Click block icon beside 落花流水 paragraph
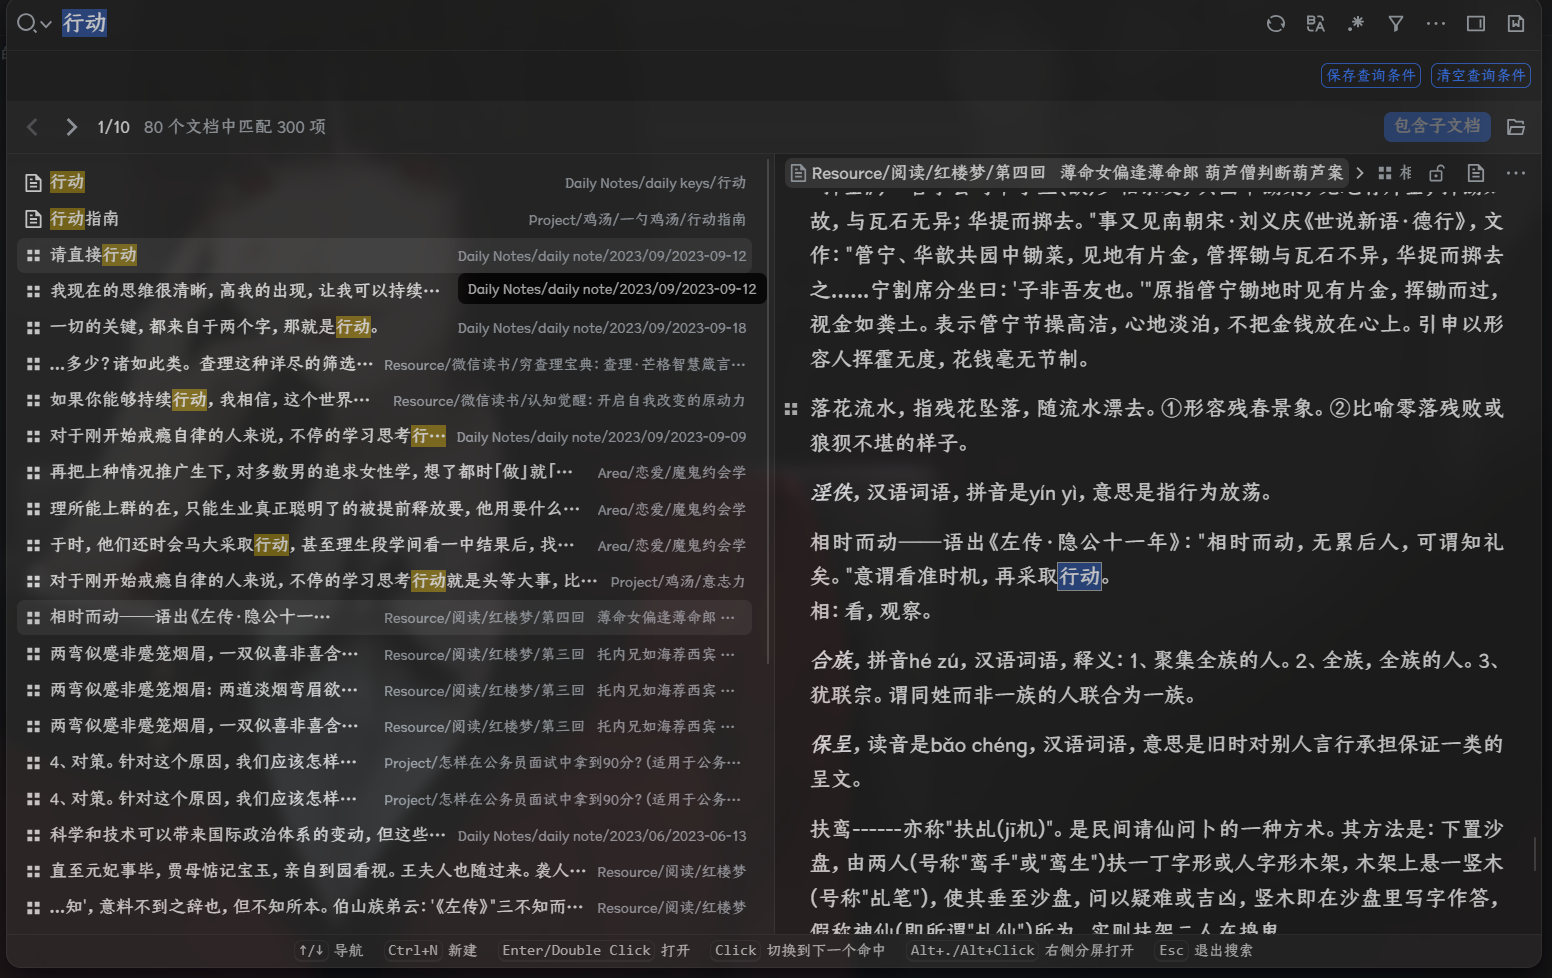This screenshot has width=1552, height=978. point(791,409)
